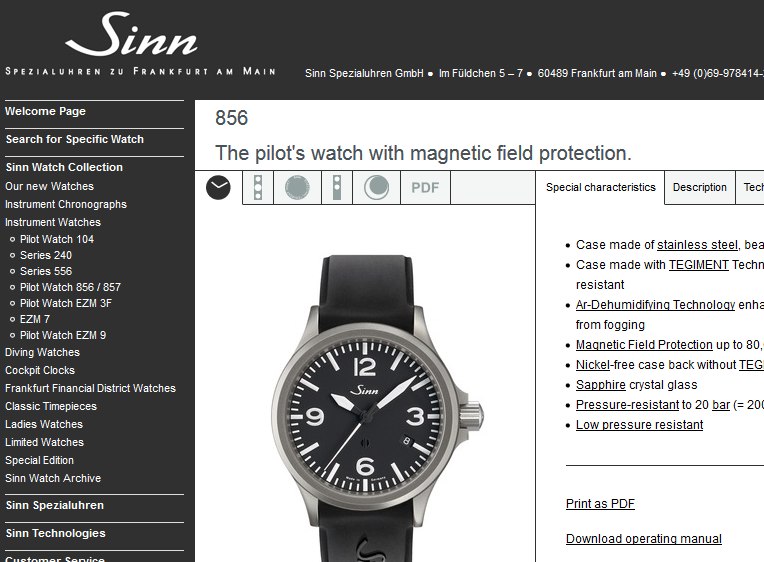Click the 856 watch product image
Image resolution: width=764 pixels, height=562 pixels.
pos(378,407)
